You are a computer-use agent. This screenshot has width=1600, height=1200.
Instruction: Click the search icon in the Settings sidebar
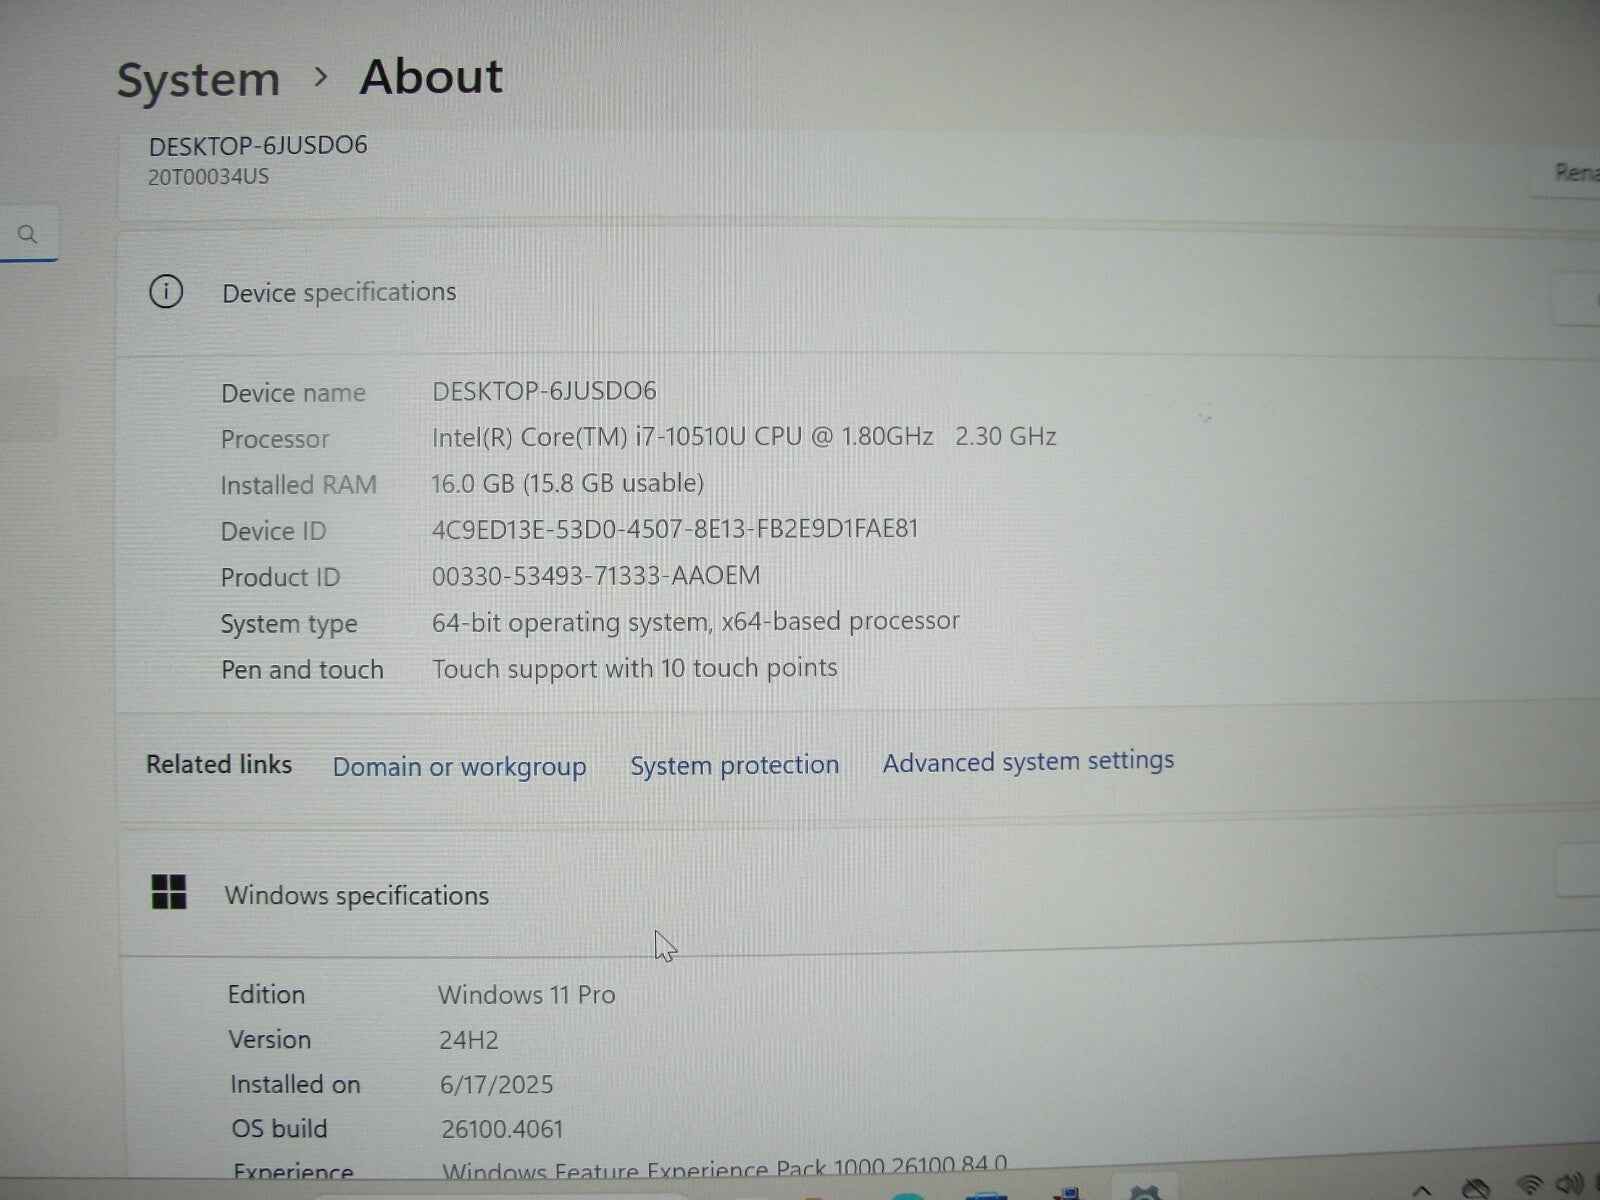point(29,234)
